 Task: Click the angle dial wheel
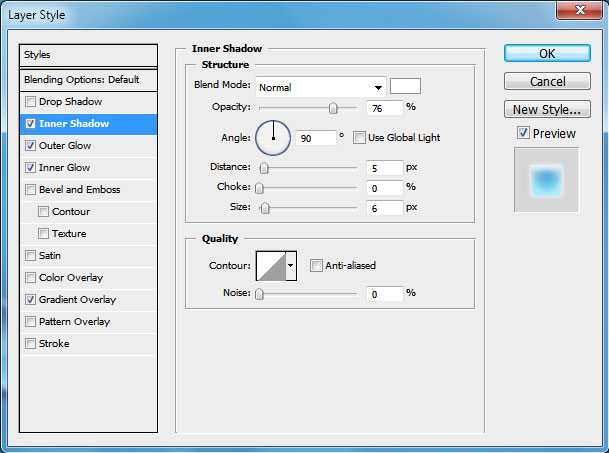pyautogui.click(x=273, y=138)
